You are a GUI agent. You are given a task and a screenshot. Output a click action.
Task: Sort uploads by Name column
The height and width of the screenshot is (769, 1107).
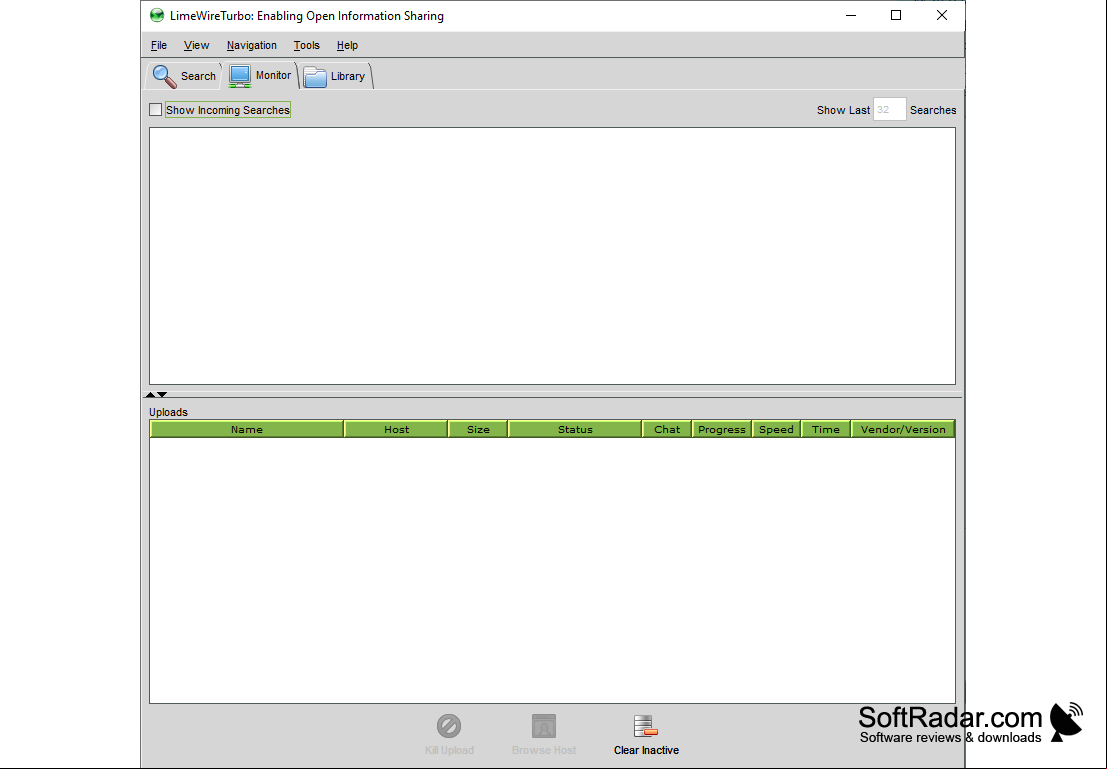[246, 429]
